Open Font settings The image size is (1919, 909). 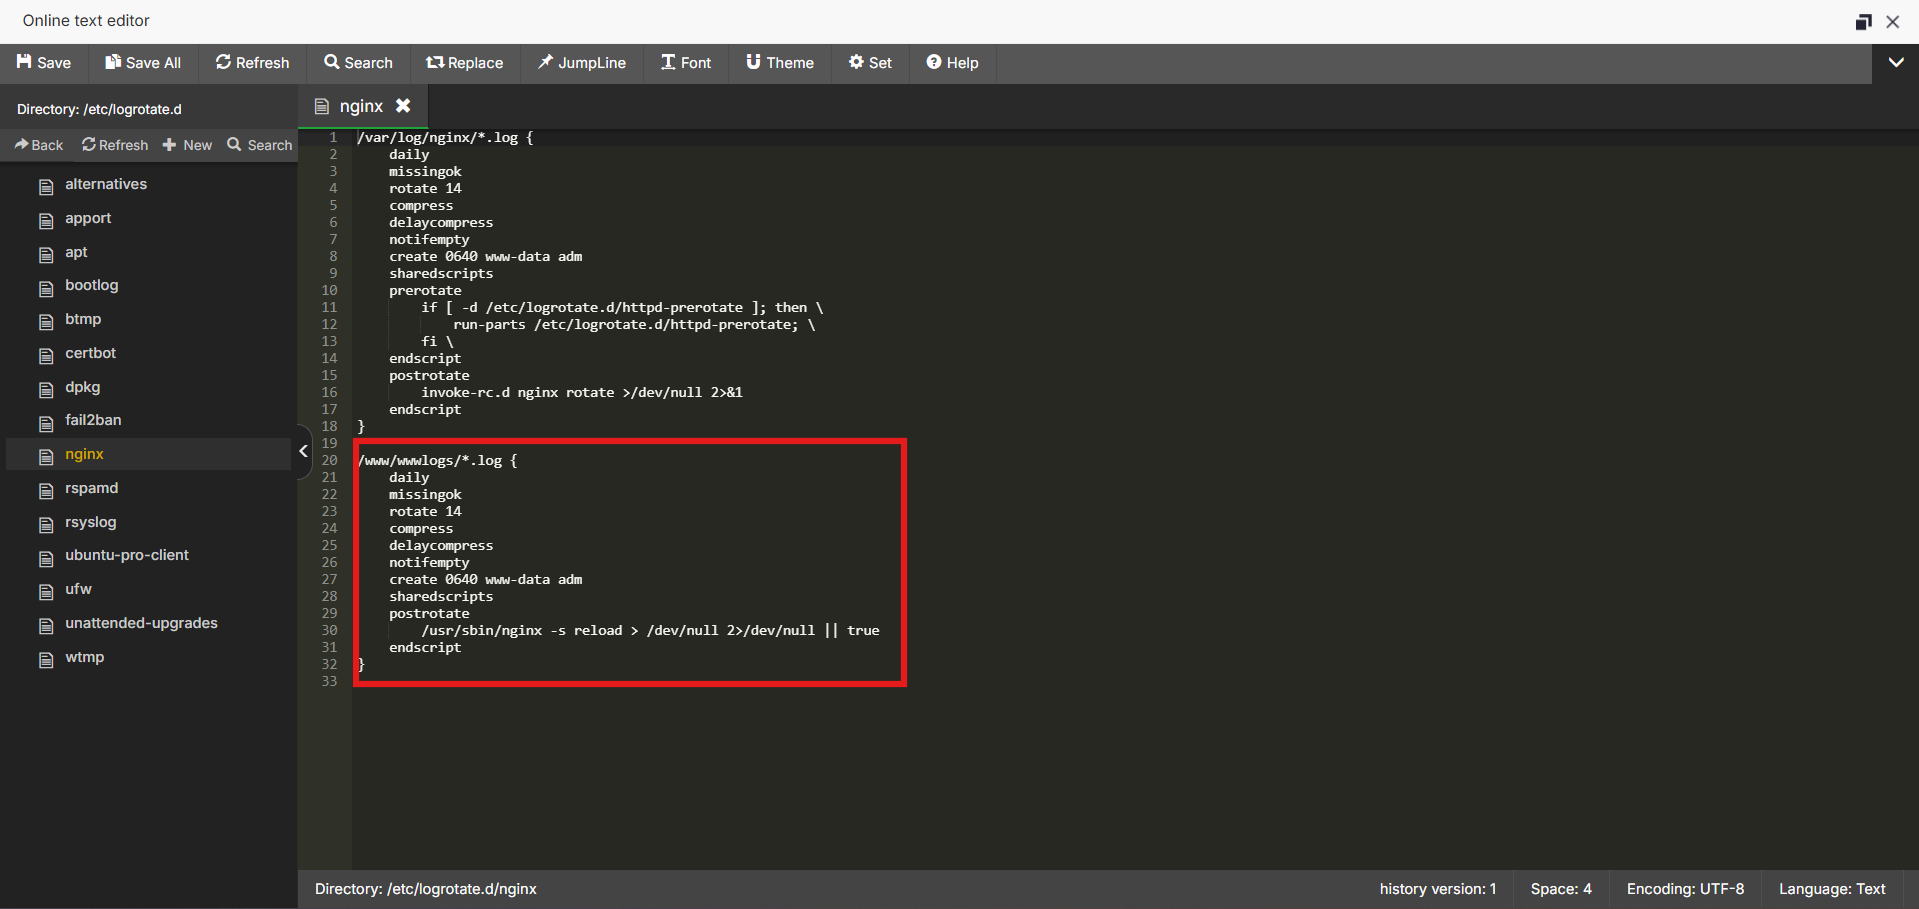686,62
